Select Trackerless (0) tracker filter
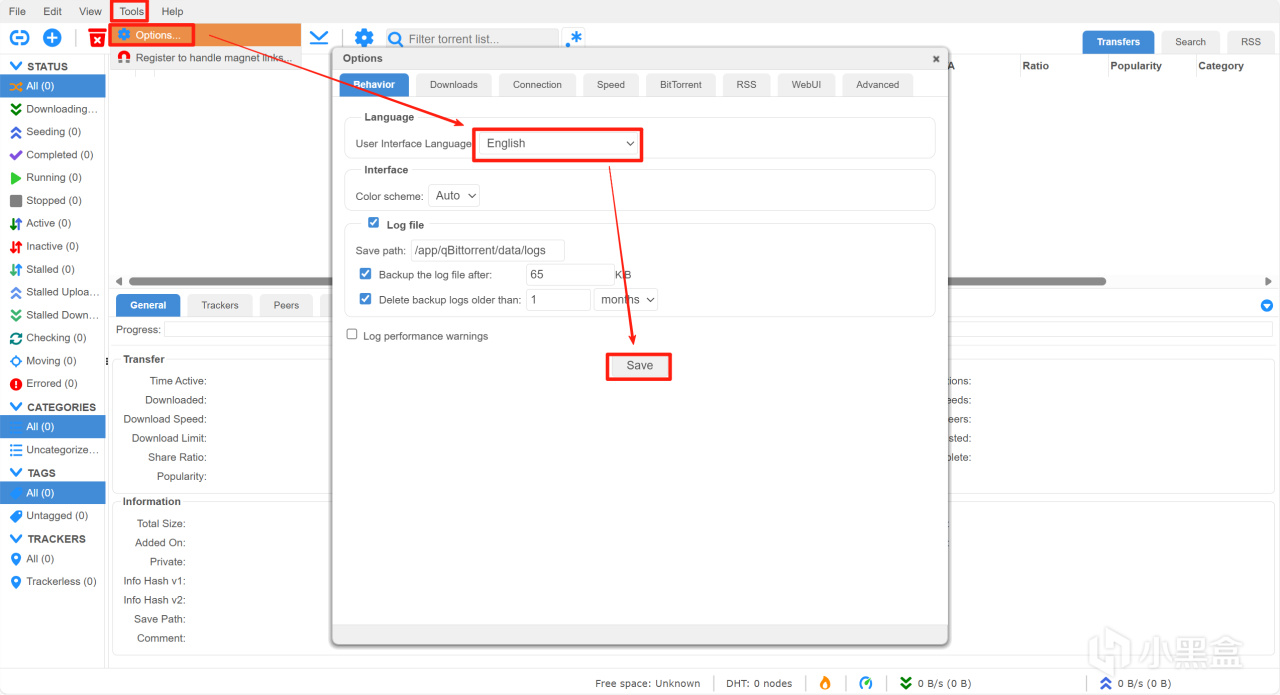 (x=52, y=582)
